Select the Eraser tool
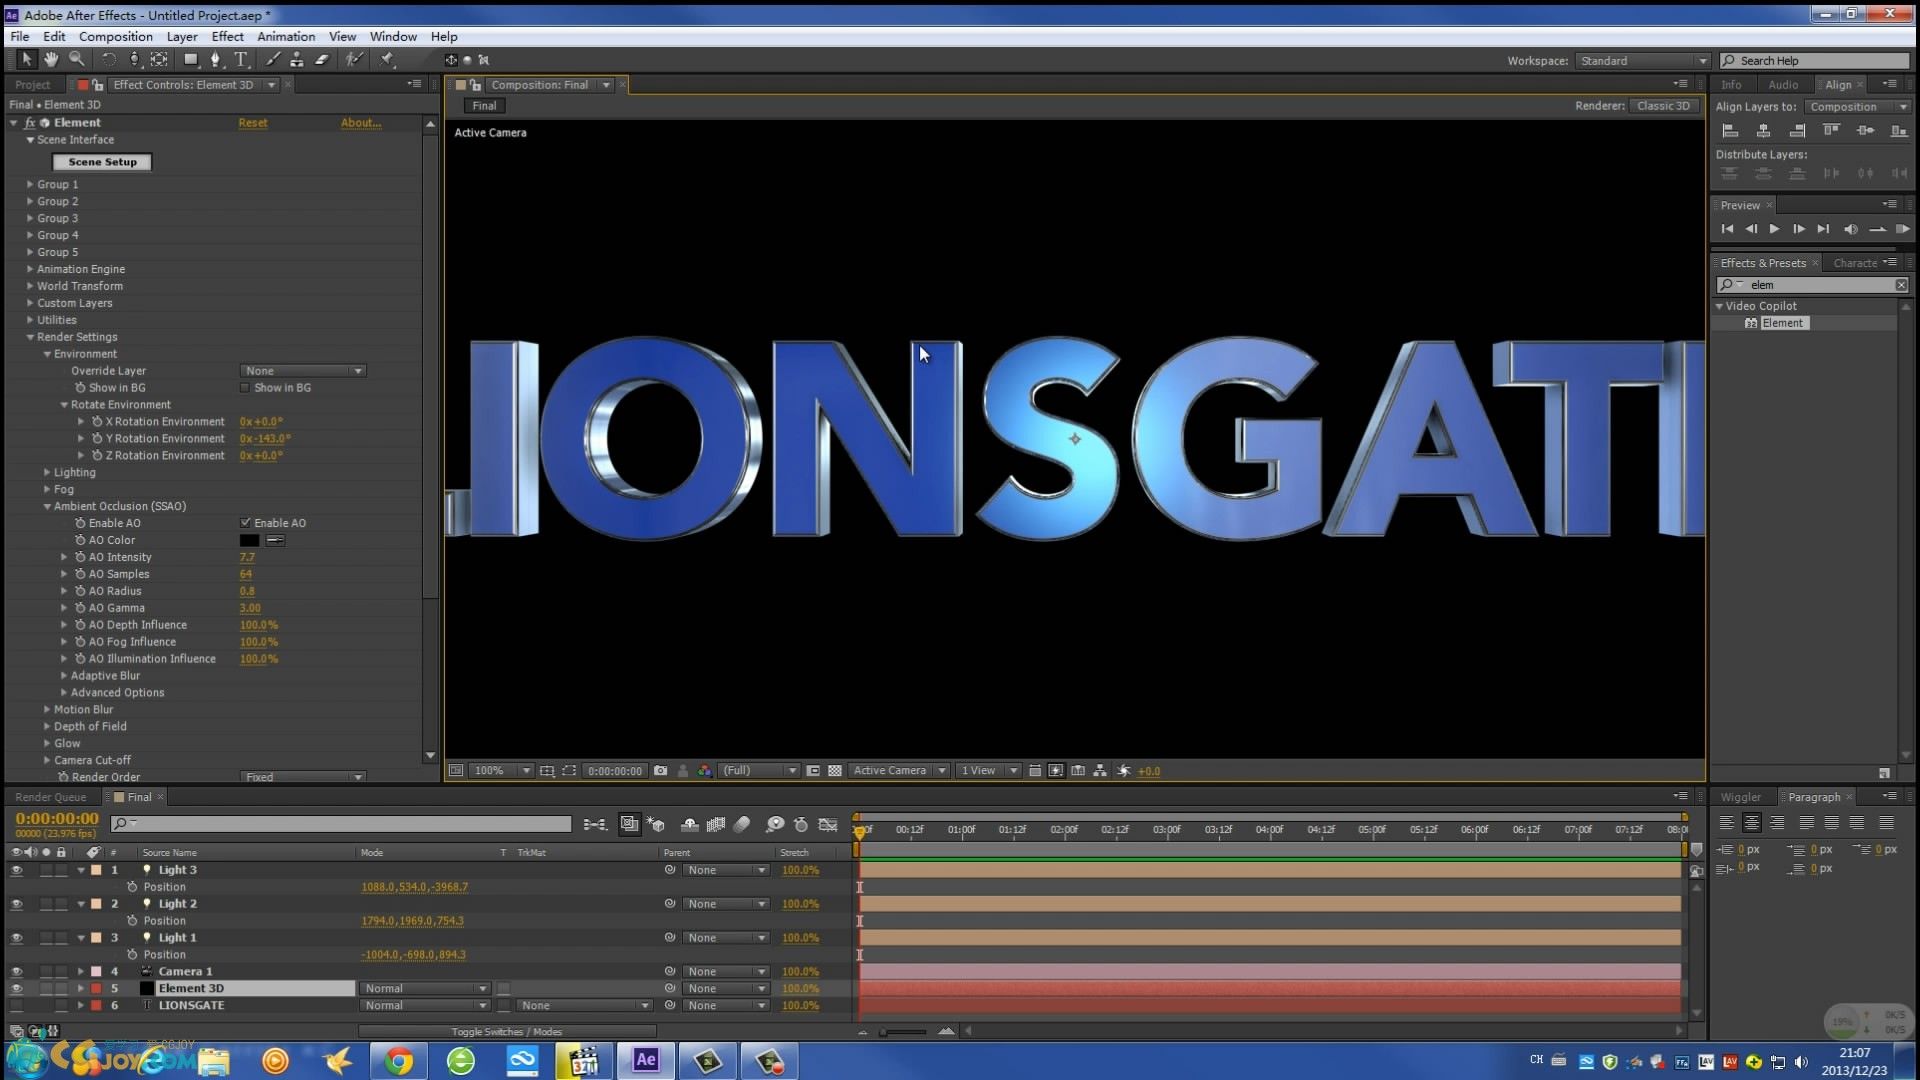 click(x=322, y=60)
